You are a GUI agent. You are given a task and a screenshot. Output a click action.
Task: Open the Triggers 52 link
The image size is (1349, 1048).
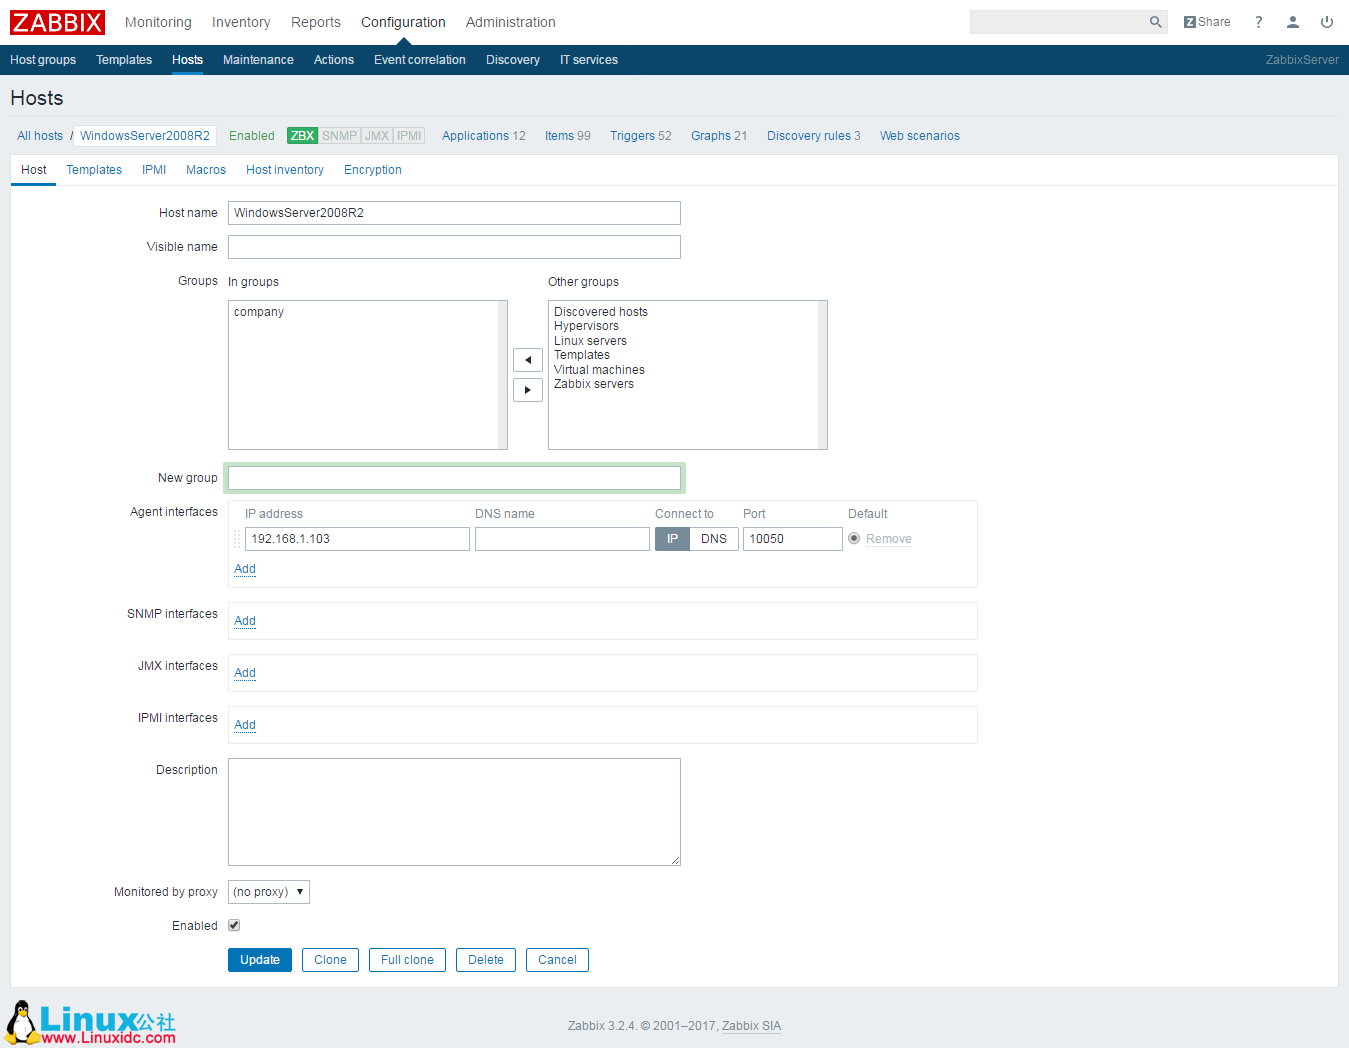(640, 135)
